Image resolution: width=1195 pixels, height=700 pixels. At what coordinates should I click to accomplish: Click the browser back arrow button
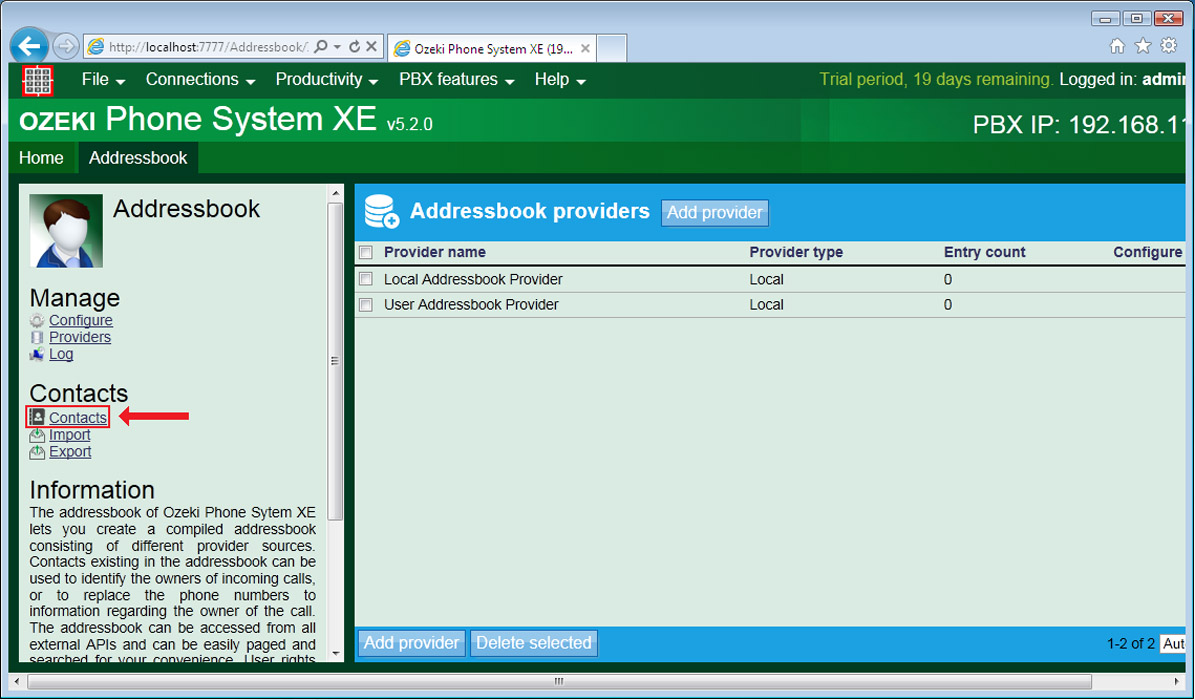[29, 47]
